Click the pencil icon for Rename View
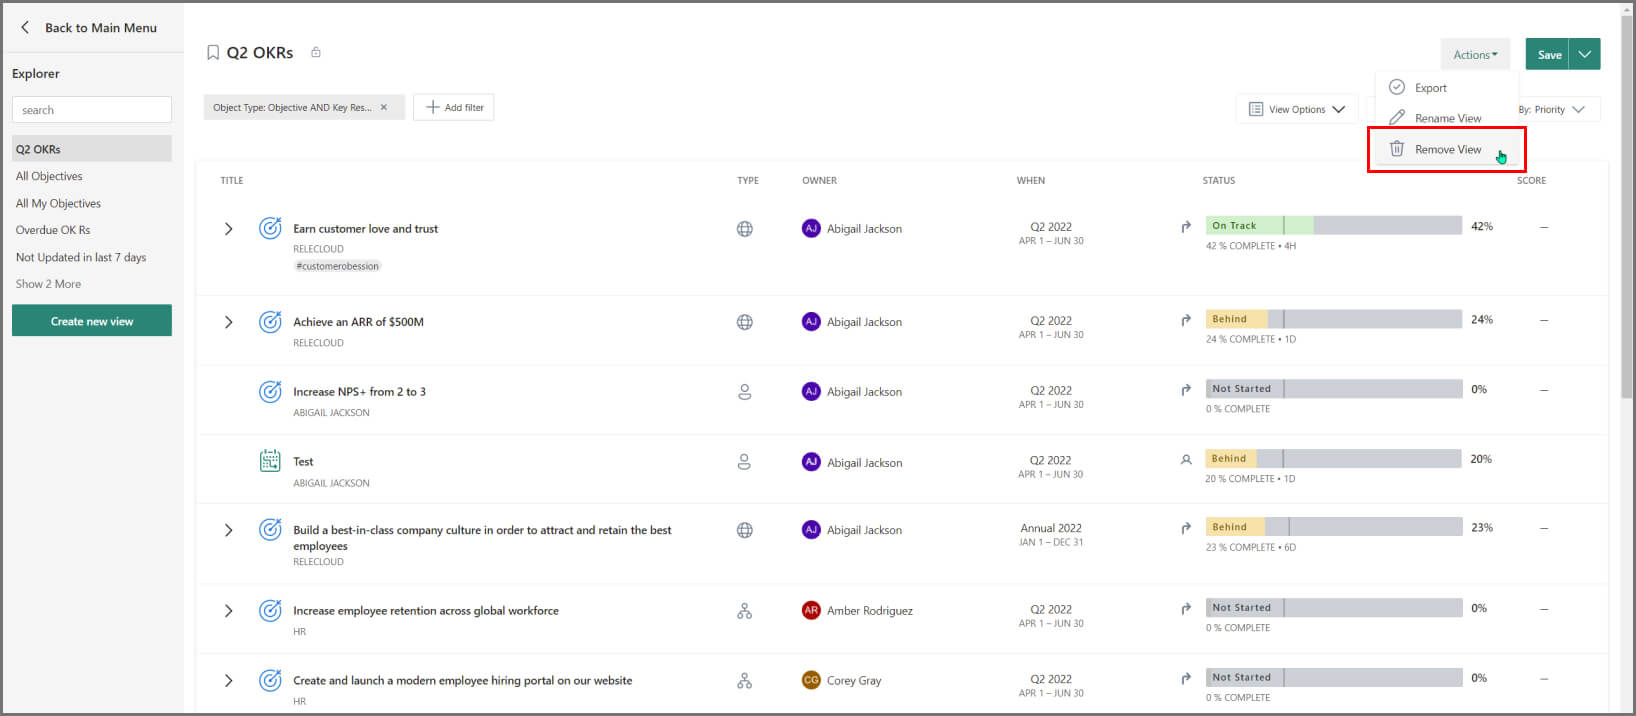1636x716 pixels. (1397, 118)
